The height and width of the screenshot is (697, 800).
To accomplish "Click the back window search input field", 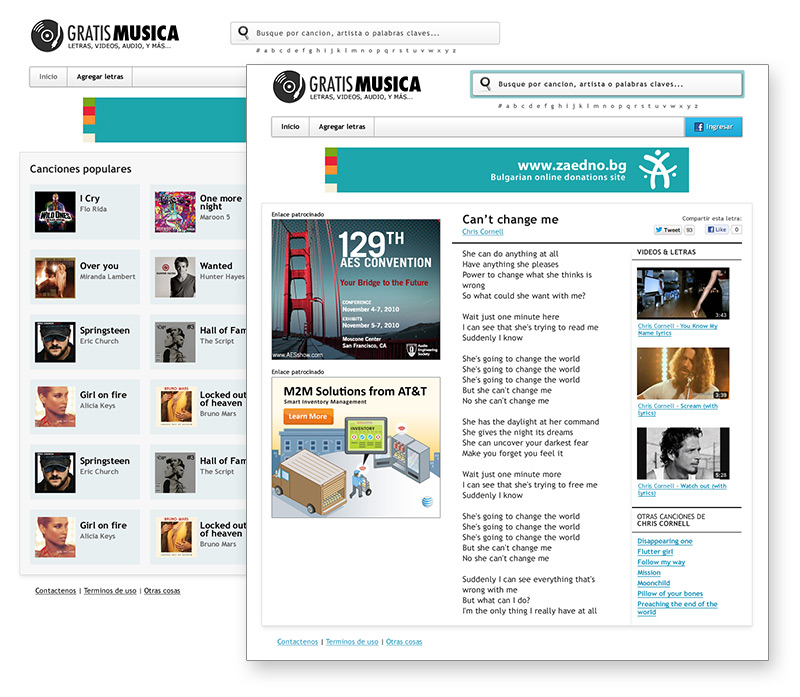I will 365,33.
